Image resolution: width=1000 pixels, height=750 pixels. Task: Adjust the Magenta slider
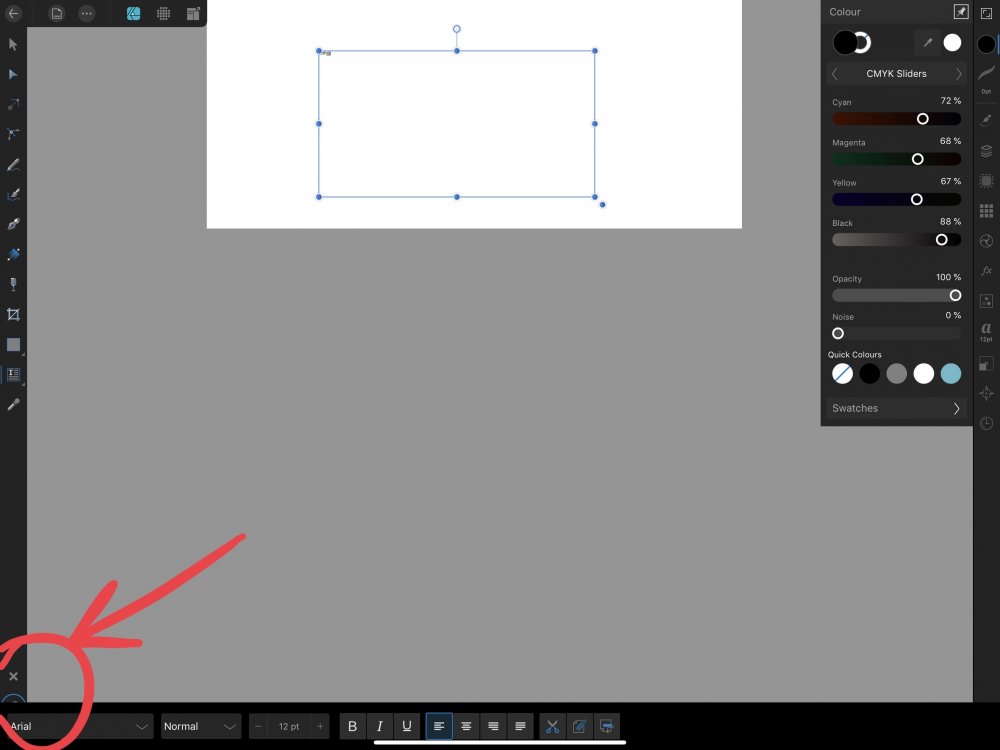896,159
